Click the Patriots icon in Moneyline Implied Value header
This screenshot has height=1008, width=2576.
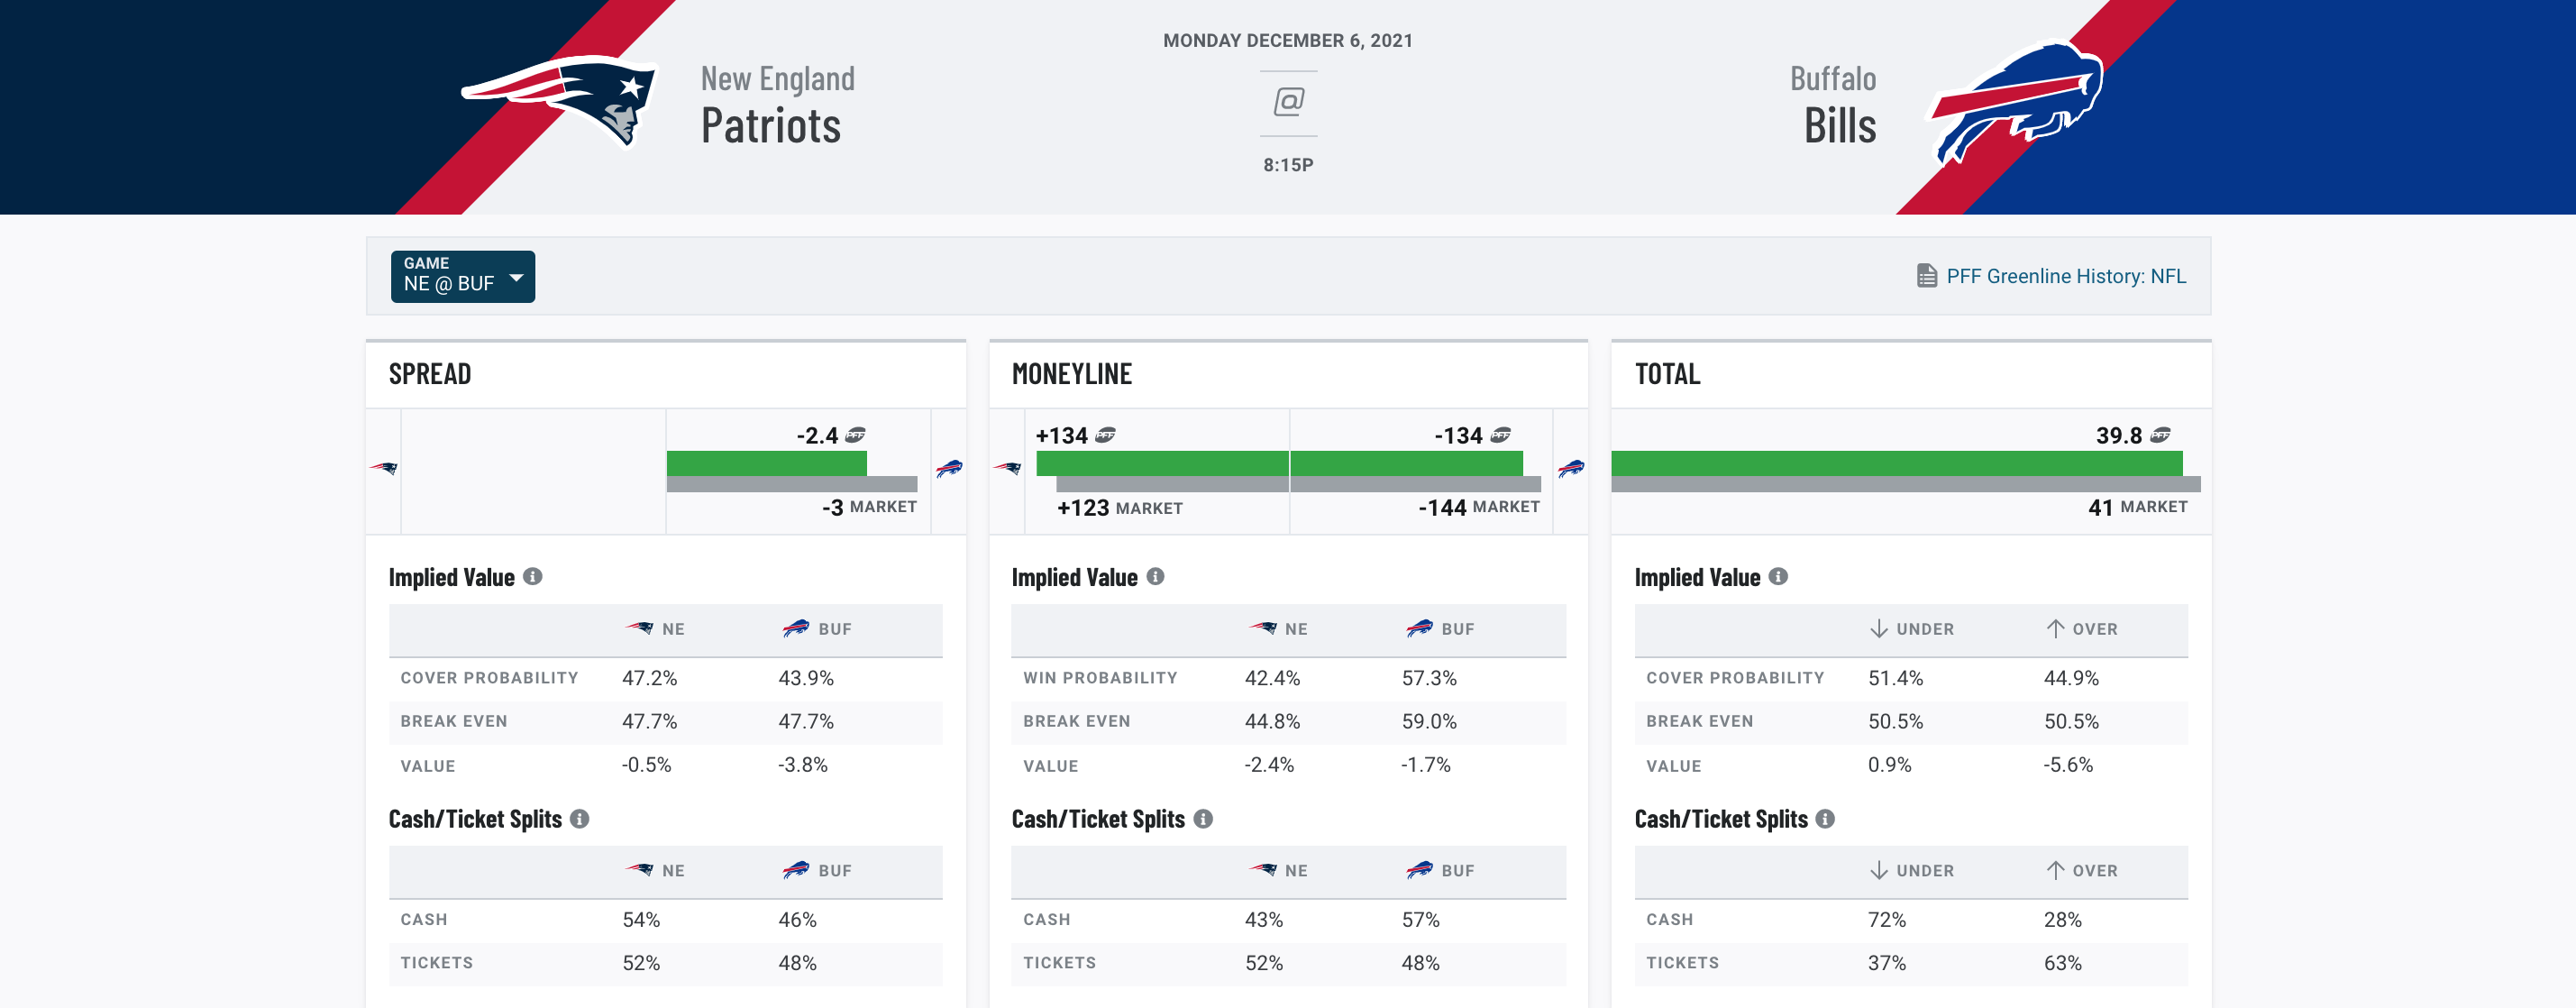1262,628
